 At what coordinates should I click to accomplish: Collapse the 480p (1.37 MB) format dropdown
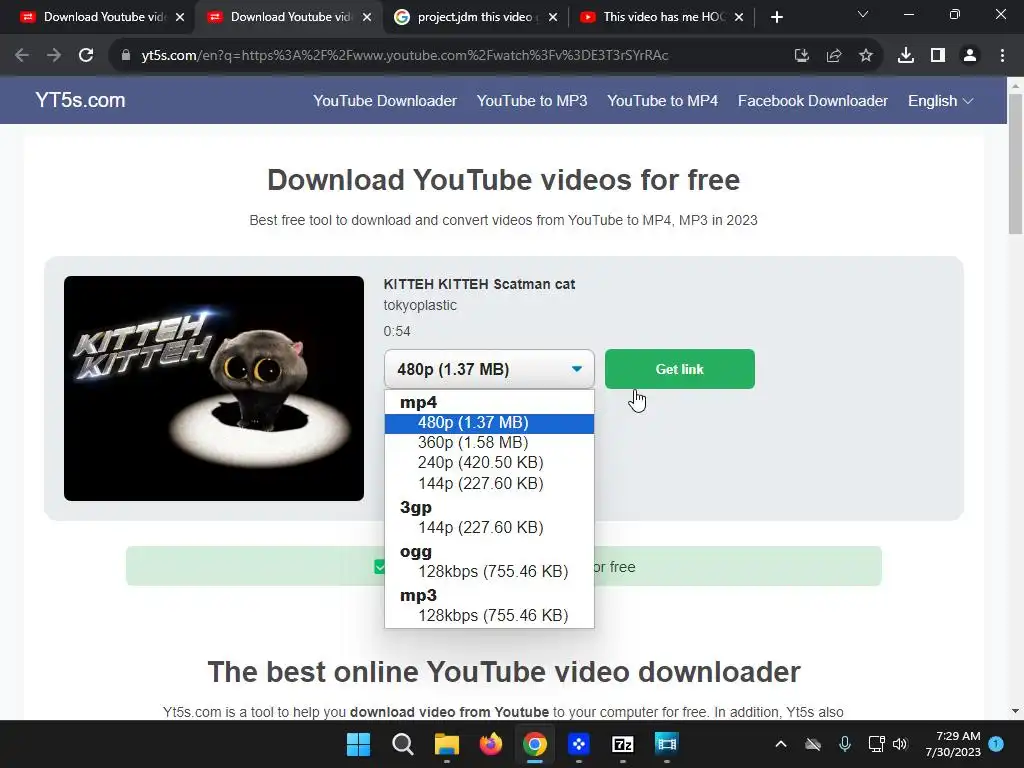489,369
